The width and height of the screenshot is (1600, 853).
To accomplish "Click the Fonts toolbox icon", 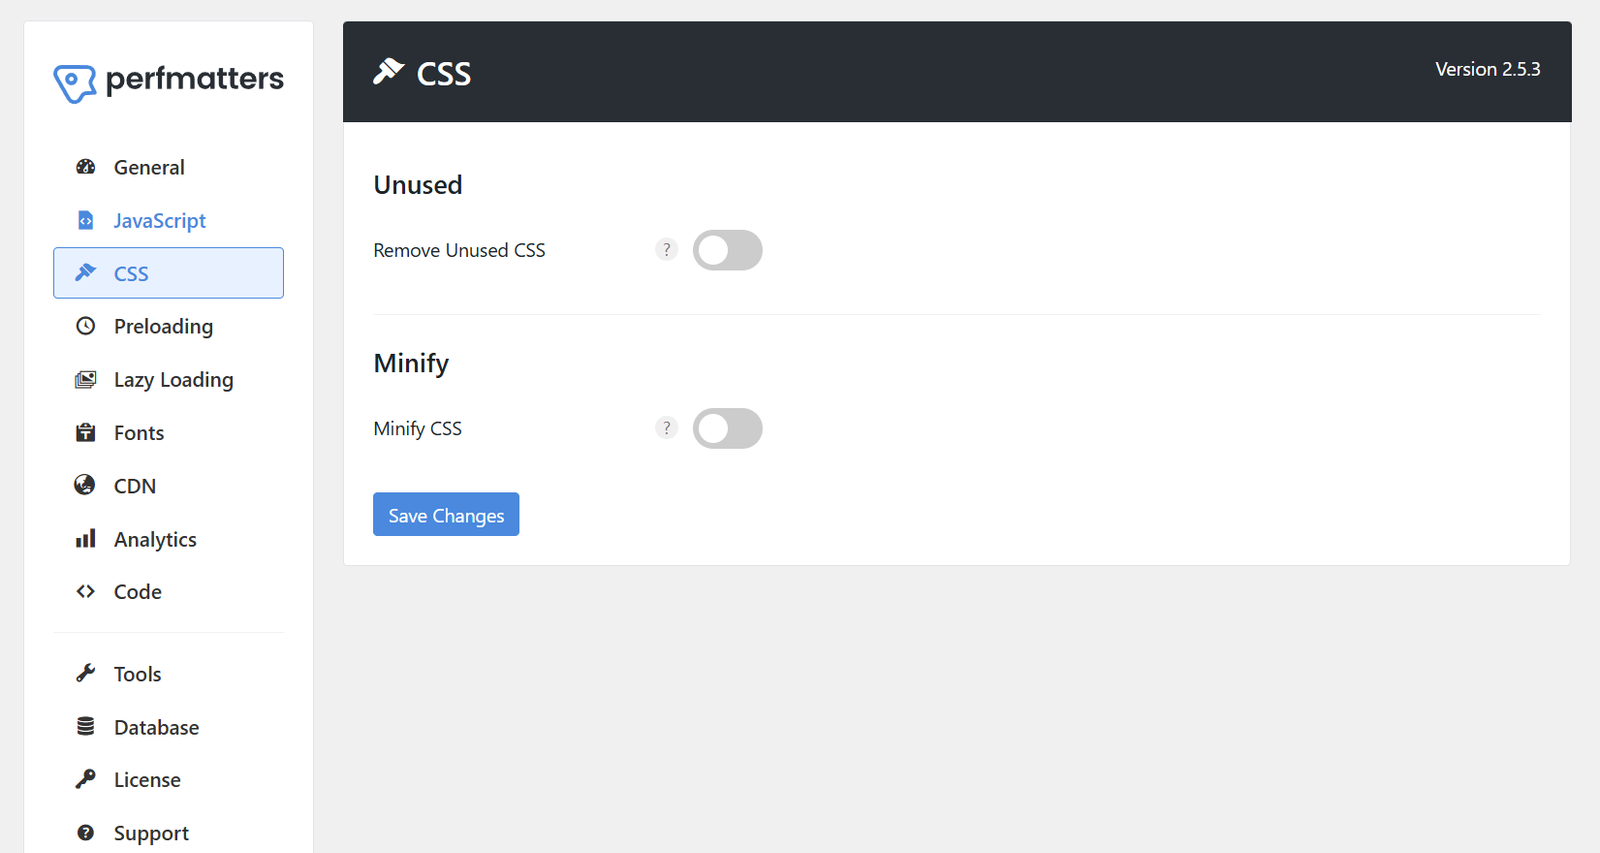I will click(x=86, y=432).
